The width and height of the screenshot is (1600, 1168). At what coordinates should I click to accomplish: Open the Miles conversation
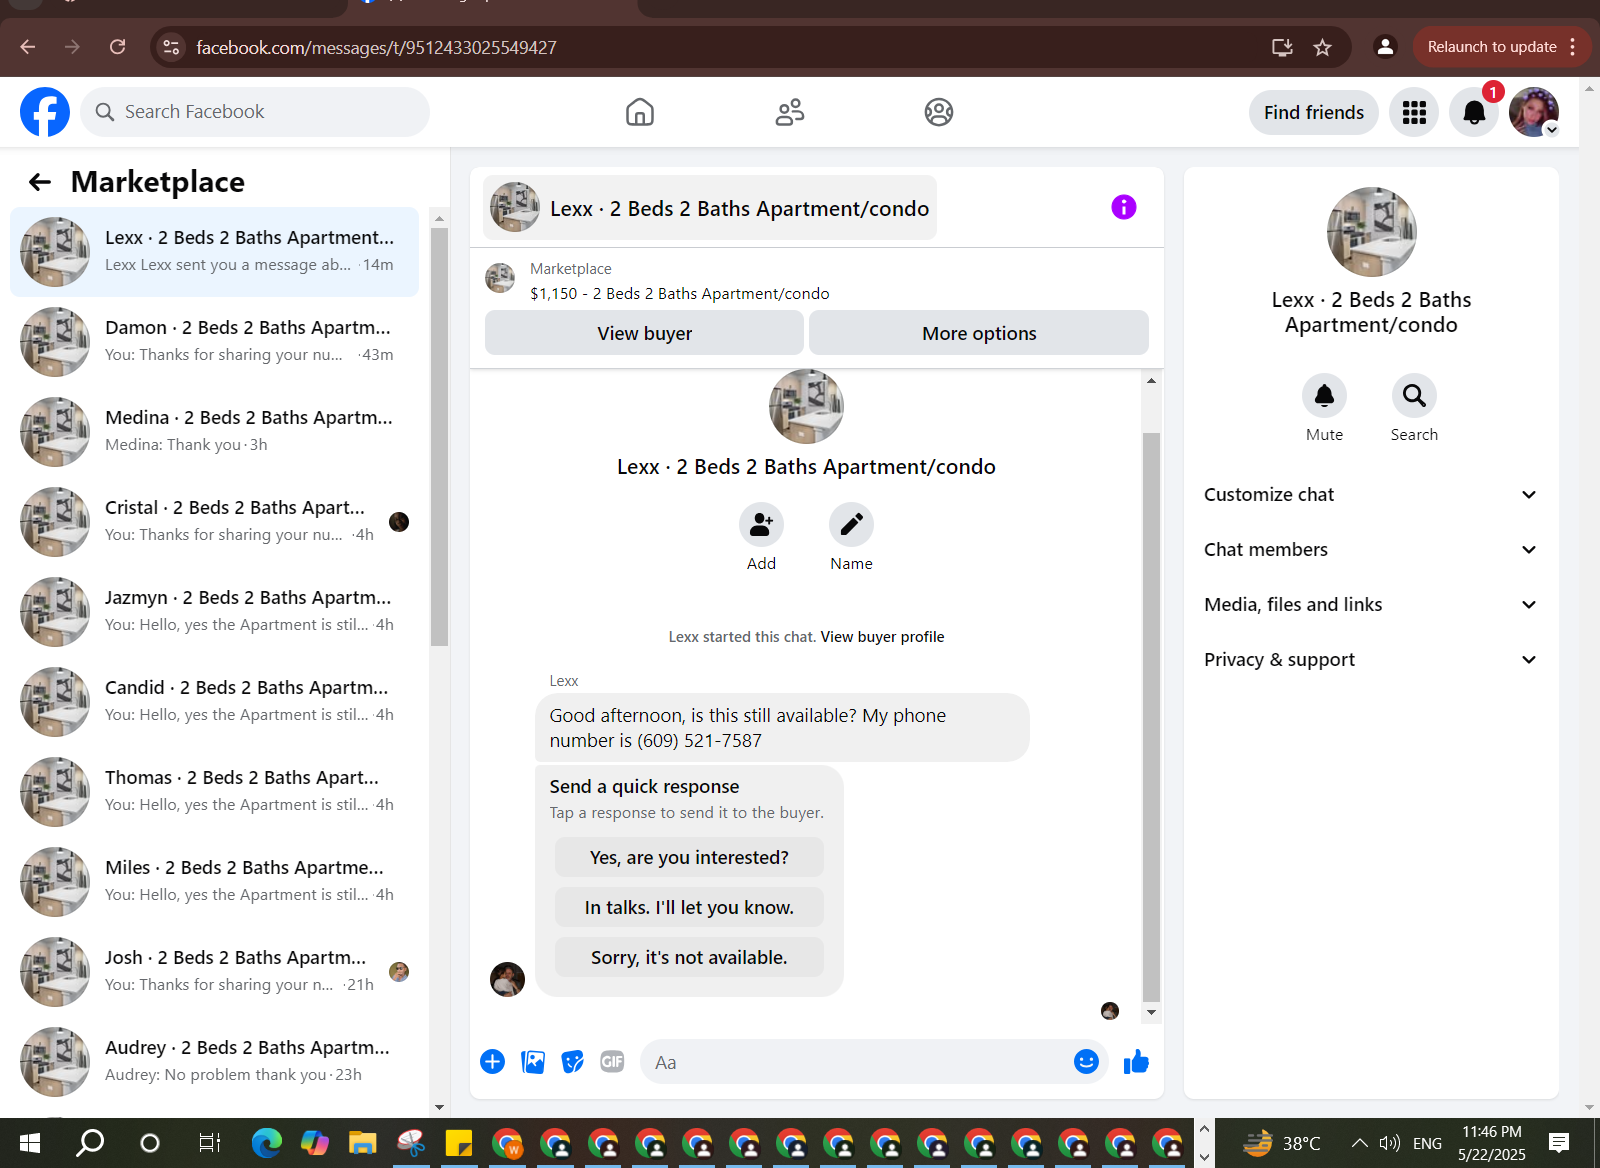pos(214,882)
